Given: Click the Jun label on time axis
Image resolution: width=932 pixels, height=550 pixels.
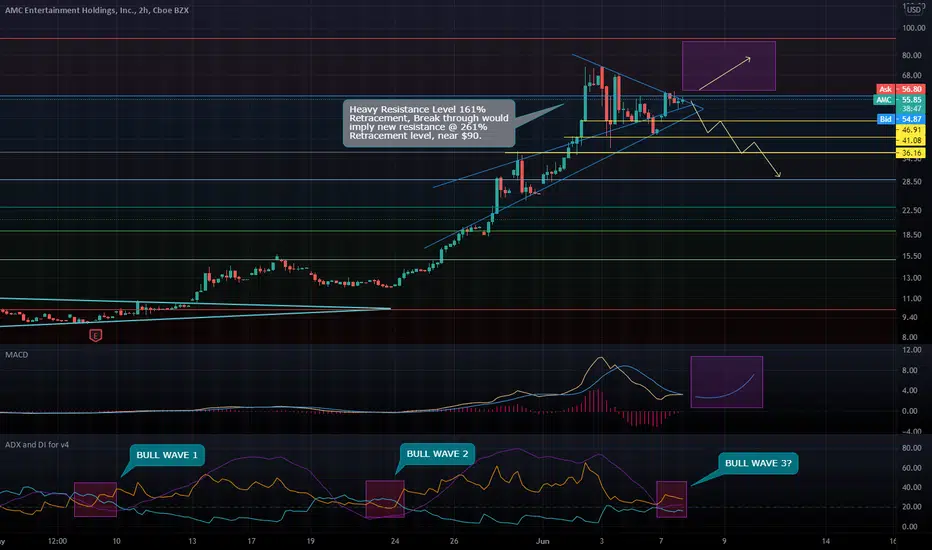Looking at the screenshot, I should tap(543, 542).
